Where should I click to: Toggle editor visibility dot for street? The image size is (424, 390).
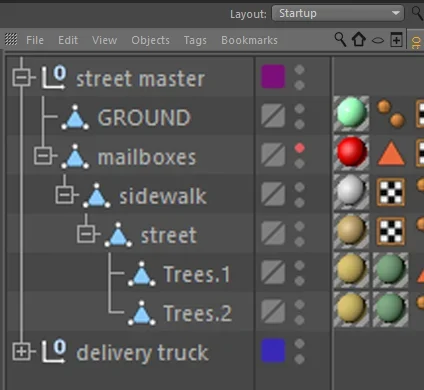click(x=299, y=226)
